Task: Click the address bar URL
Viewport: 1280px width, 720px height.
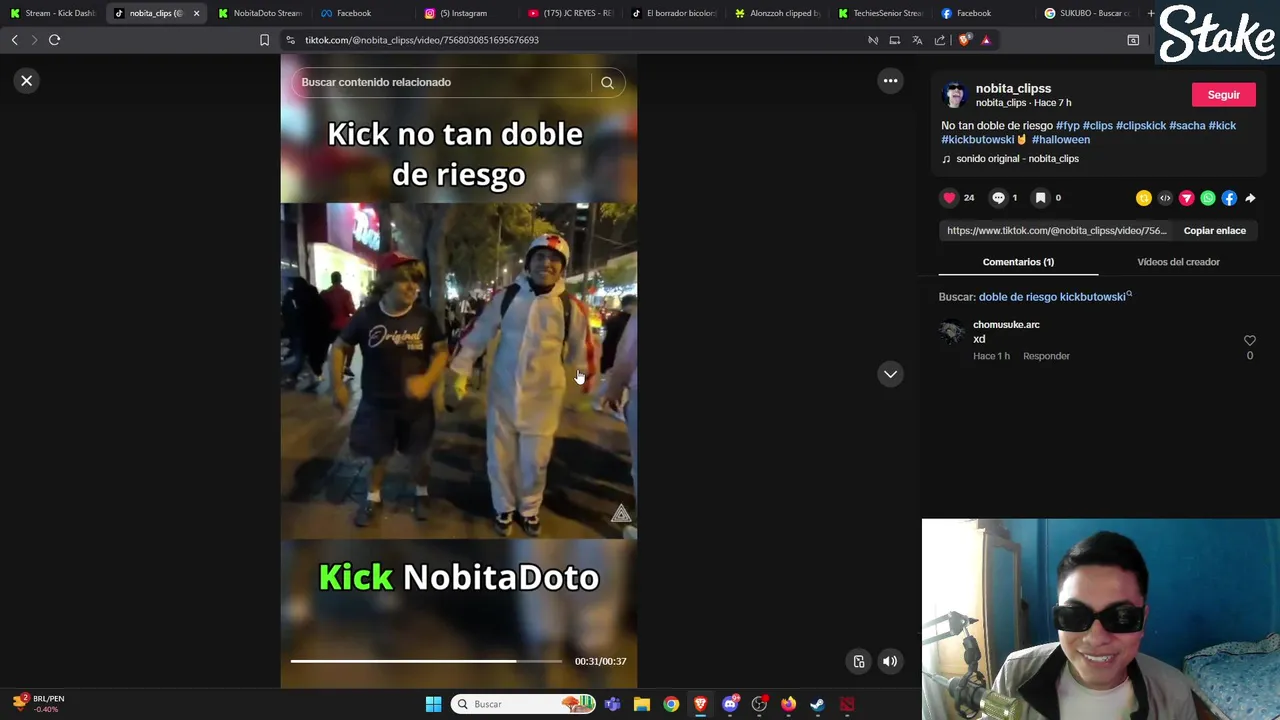Action: pos(422,40)
